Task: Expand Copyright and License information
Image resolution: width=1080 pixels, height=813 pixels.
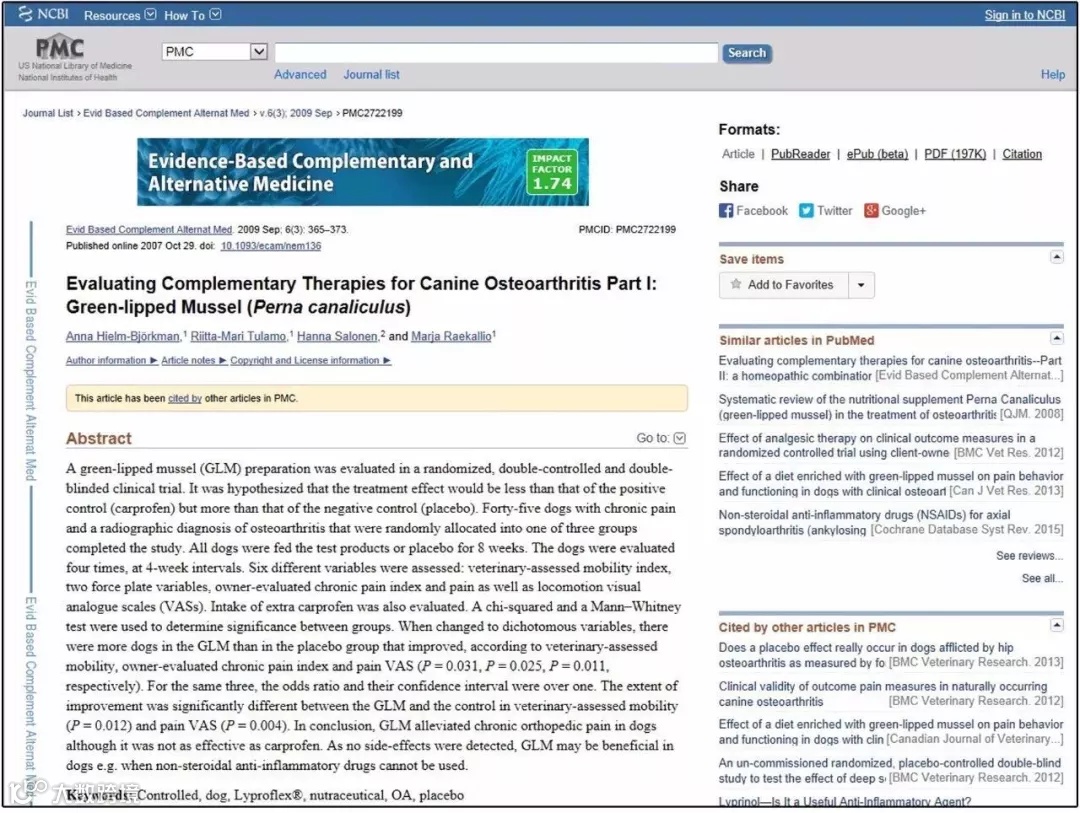Action: pos(311,360)
